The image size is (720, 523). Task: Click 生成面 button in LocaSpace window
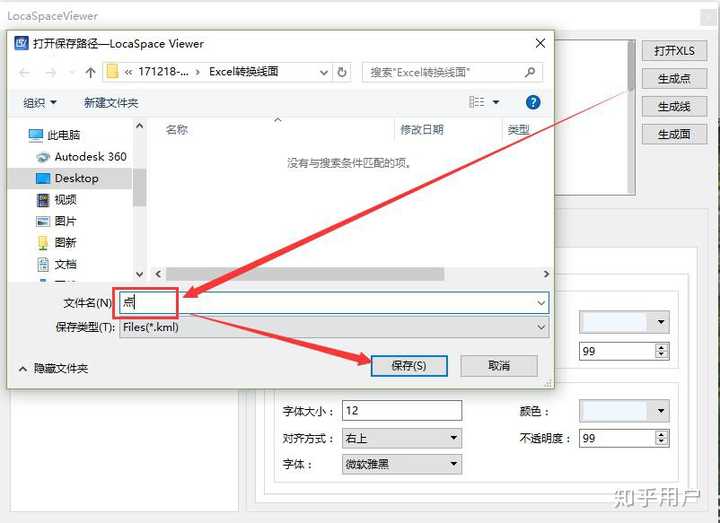pyautogui.click(x=674, y=135)
